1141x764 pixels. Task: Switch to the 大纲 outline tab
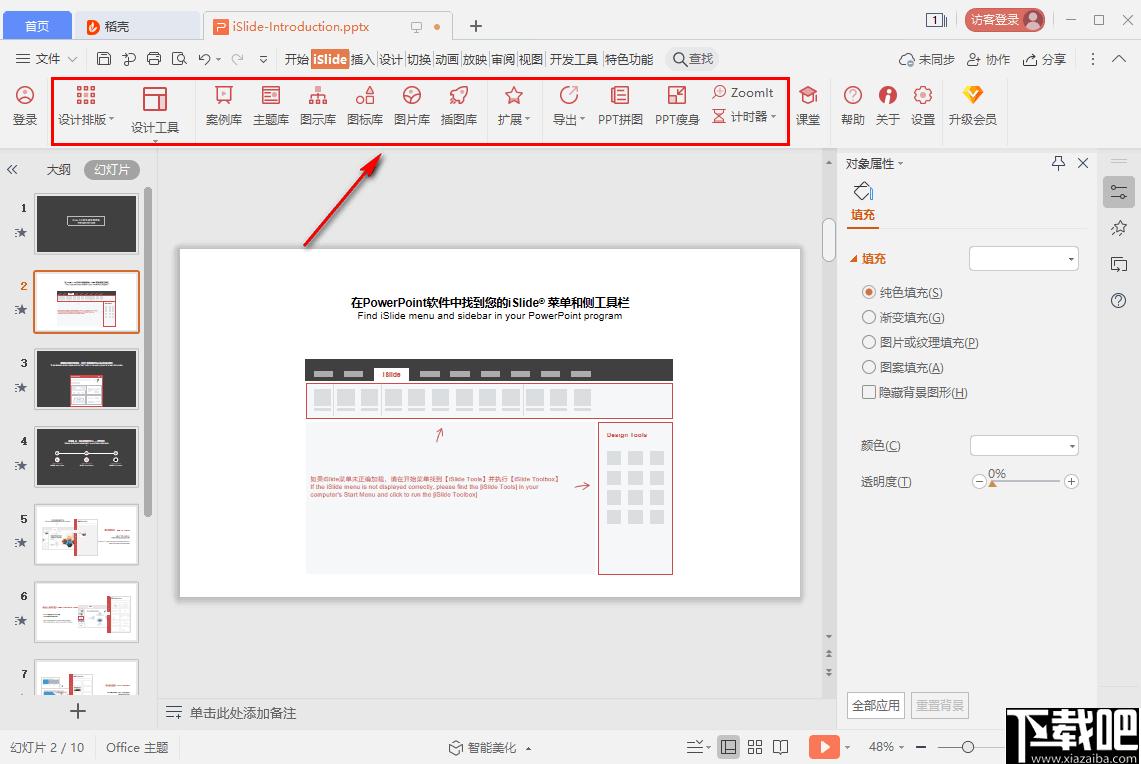click(x=59, y=170)
